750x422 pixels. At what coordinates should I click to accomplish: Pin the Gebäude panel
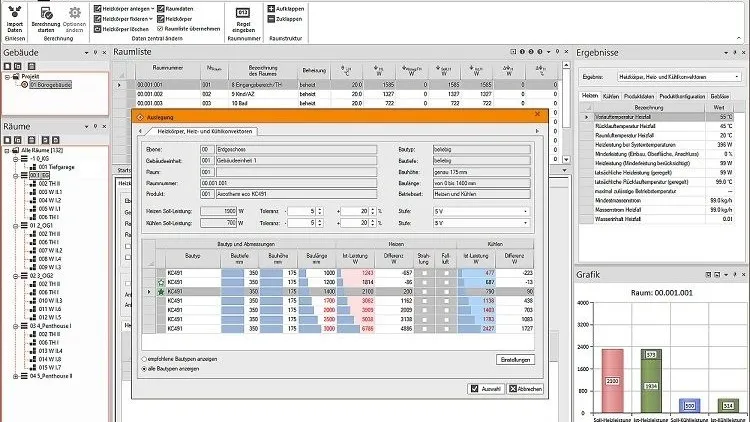pos(95,53)
